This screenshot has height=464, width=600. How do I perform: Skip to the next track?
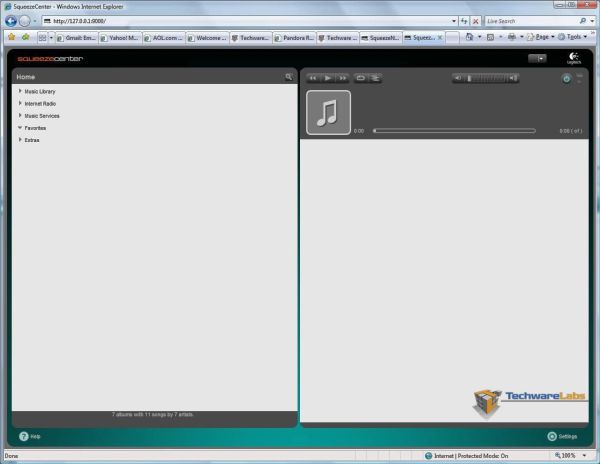342,78
